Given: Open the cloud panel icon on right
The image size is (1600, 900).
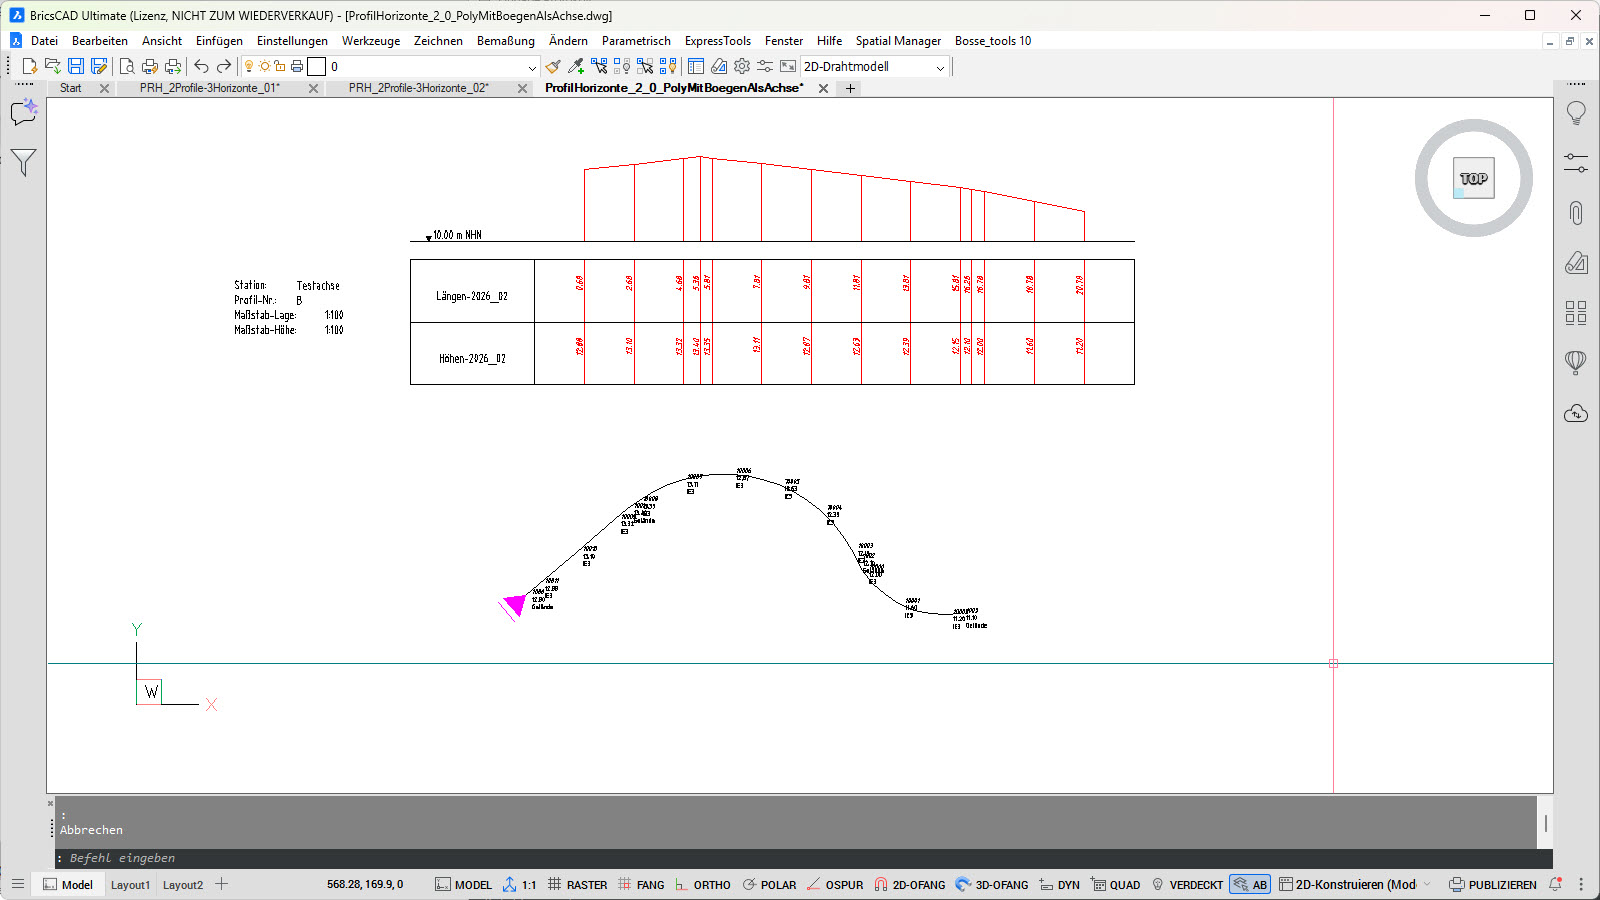Looking at the screenshot, I should pyautogui.click(x=1576, y=413).
